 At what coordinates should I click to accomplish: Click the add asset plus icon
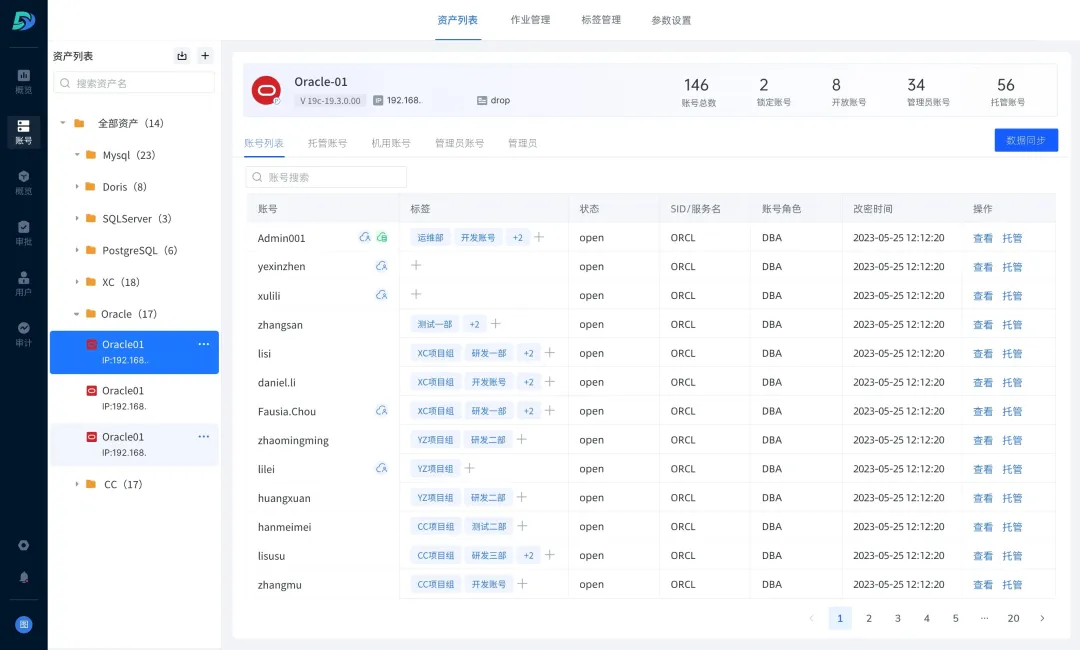(205, 55)
